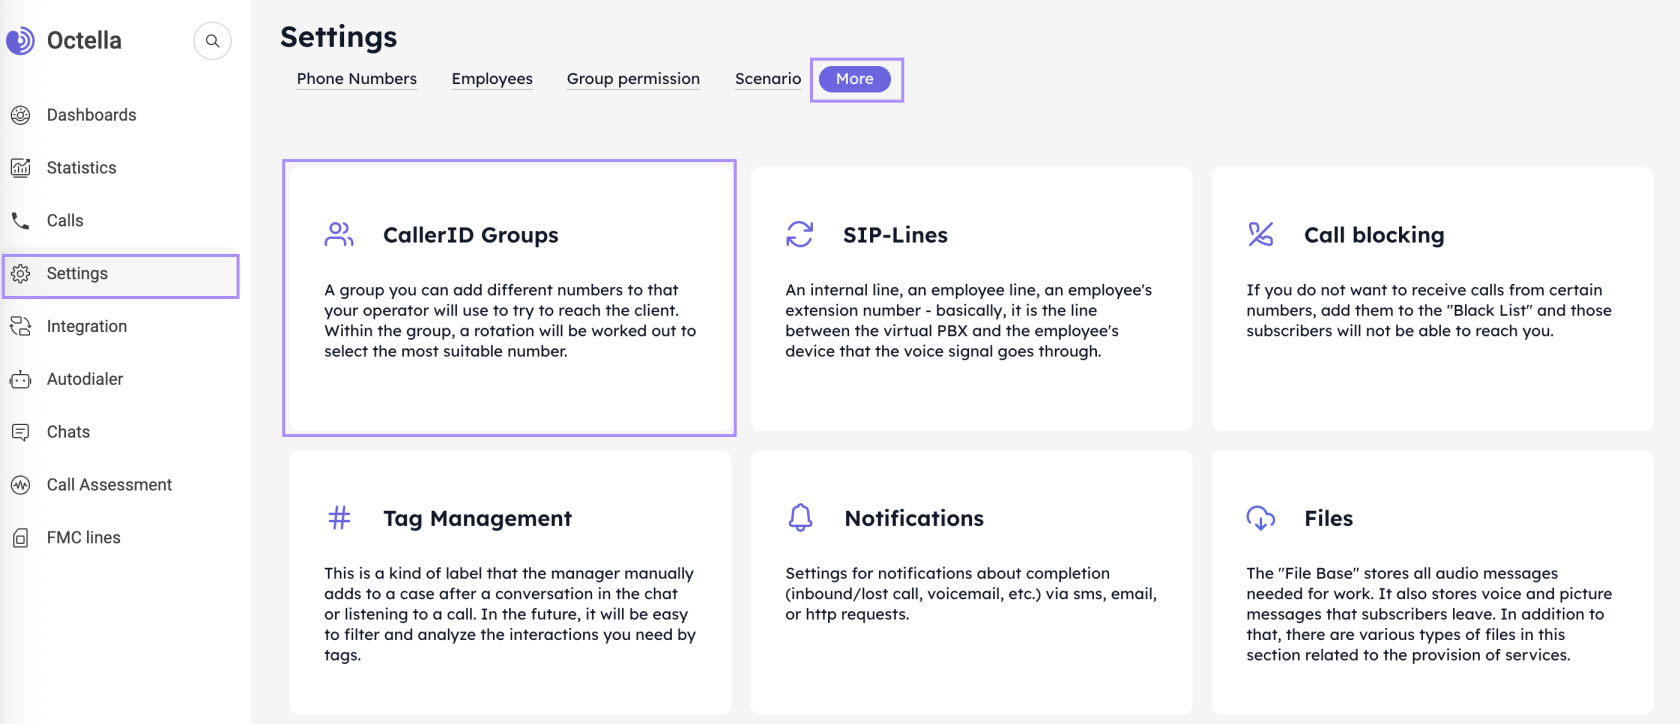Select the Group permission tab
This screenshot has height=724, width=1680.
click(633, 79)
